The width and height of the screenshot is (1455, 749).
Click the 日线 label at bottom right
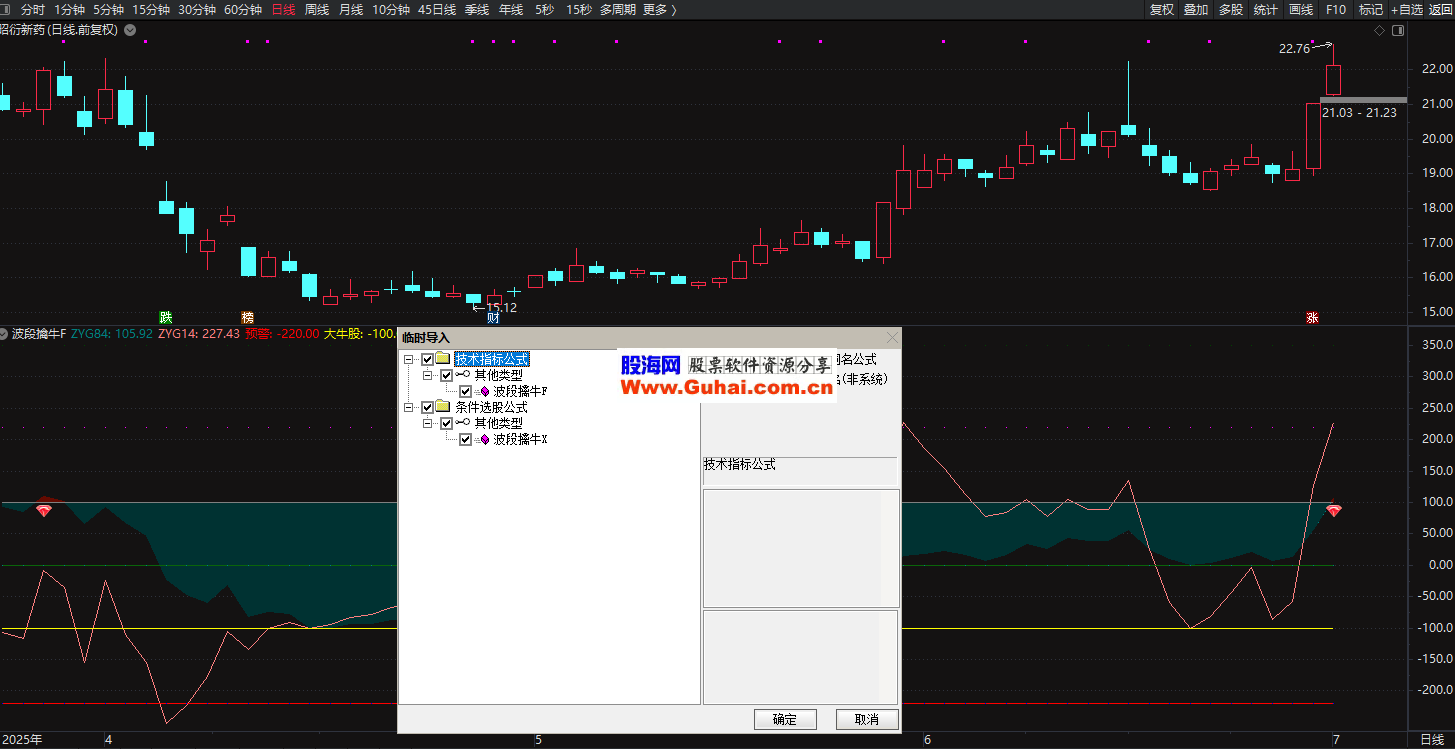[x=1432, y=740]
